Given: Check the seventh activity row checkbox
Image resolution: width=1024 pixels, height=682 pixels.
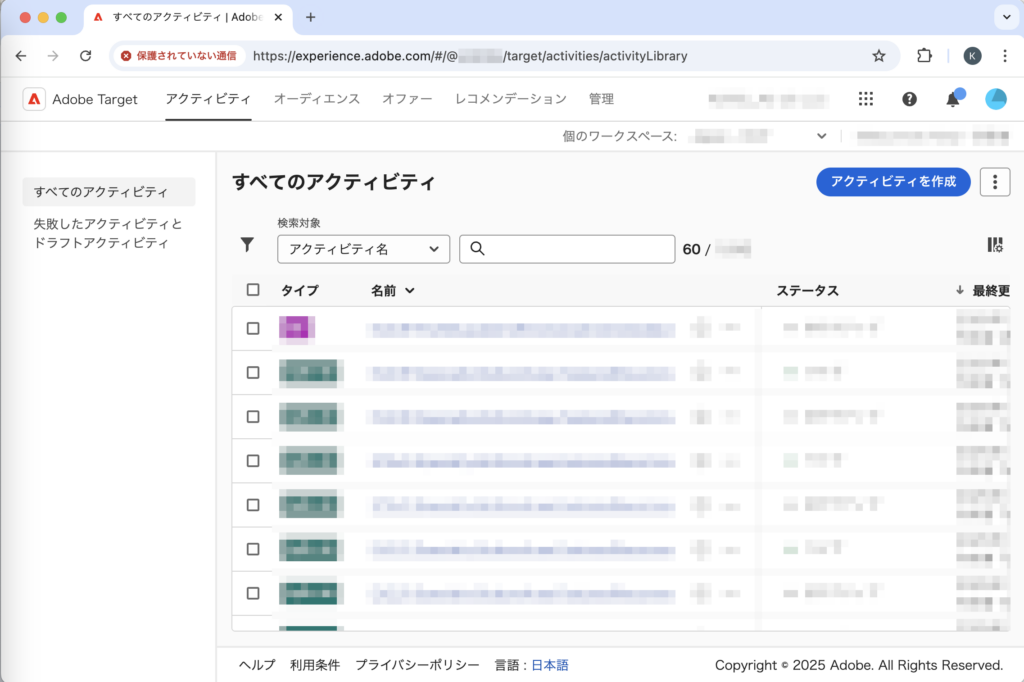Looking at the screenshot, I should tap(253, 593).
